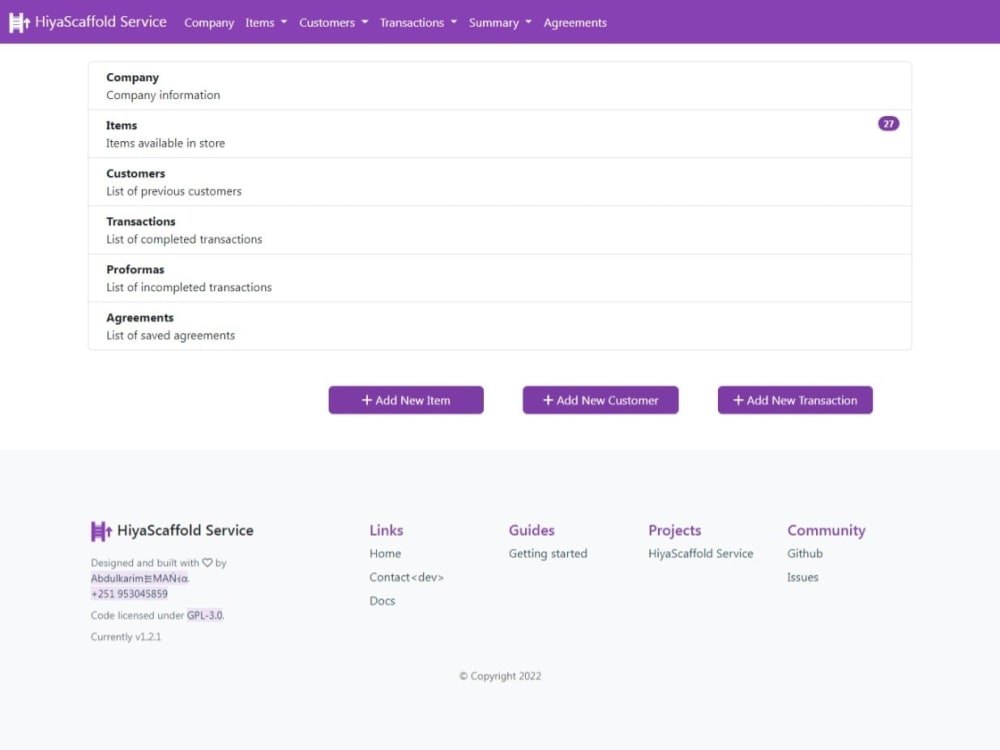This screenshot has width=1000, height=750.
Task: Click Add New Item button
Action: click(x=406, y=400)
